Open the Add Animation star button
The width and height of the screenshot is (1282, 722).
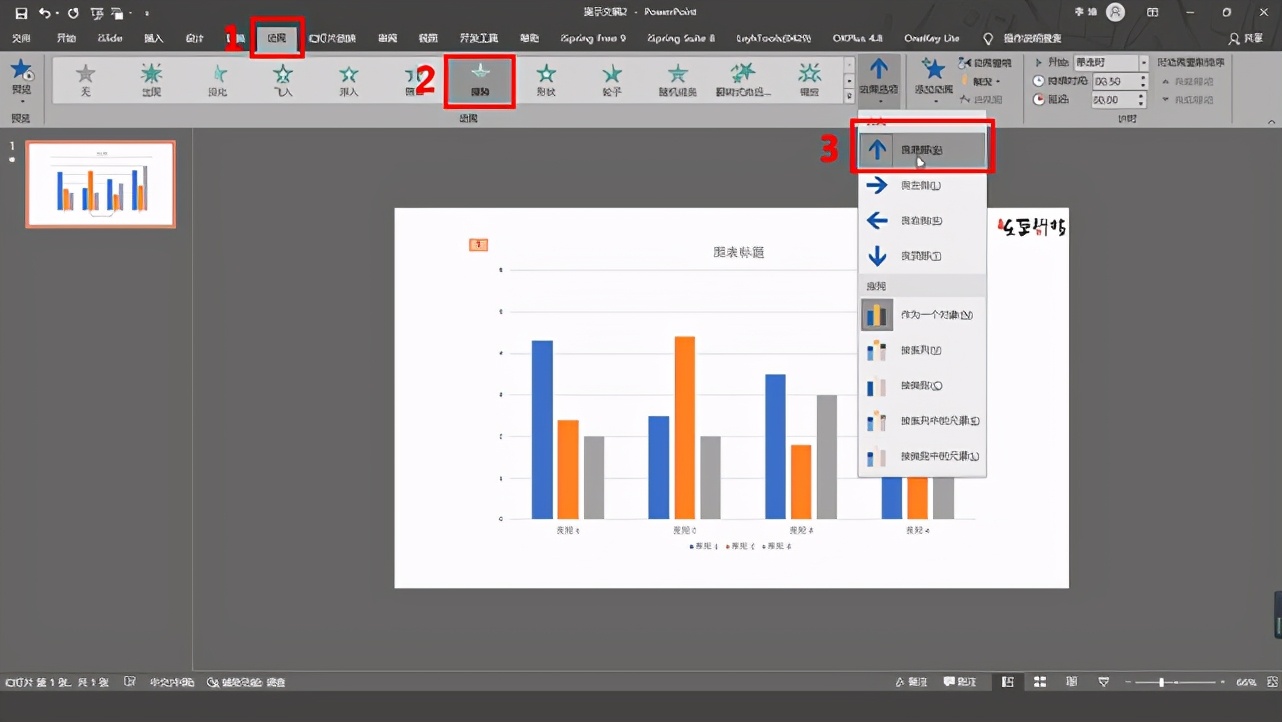click(933, 79)
